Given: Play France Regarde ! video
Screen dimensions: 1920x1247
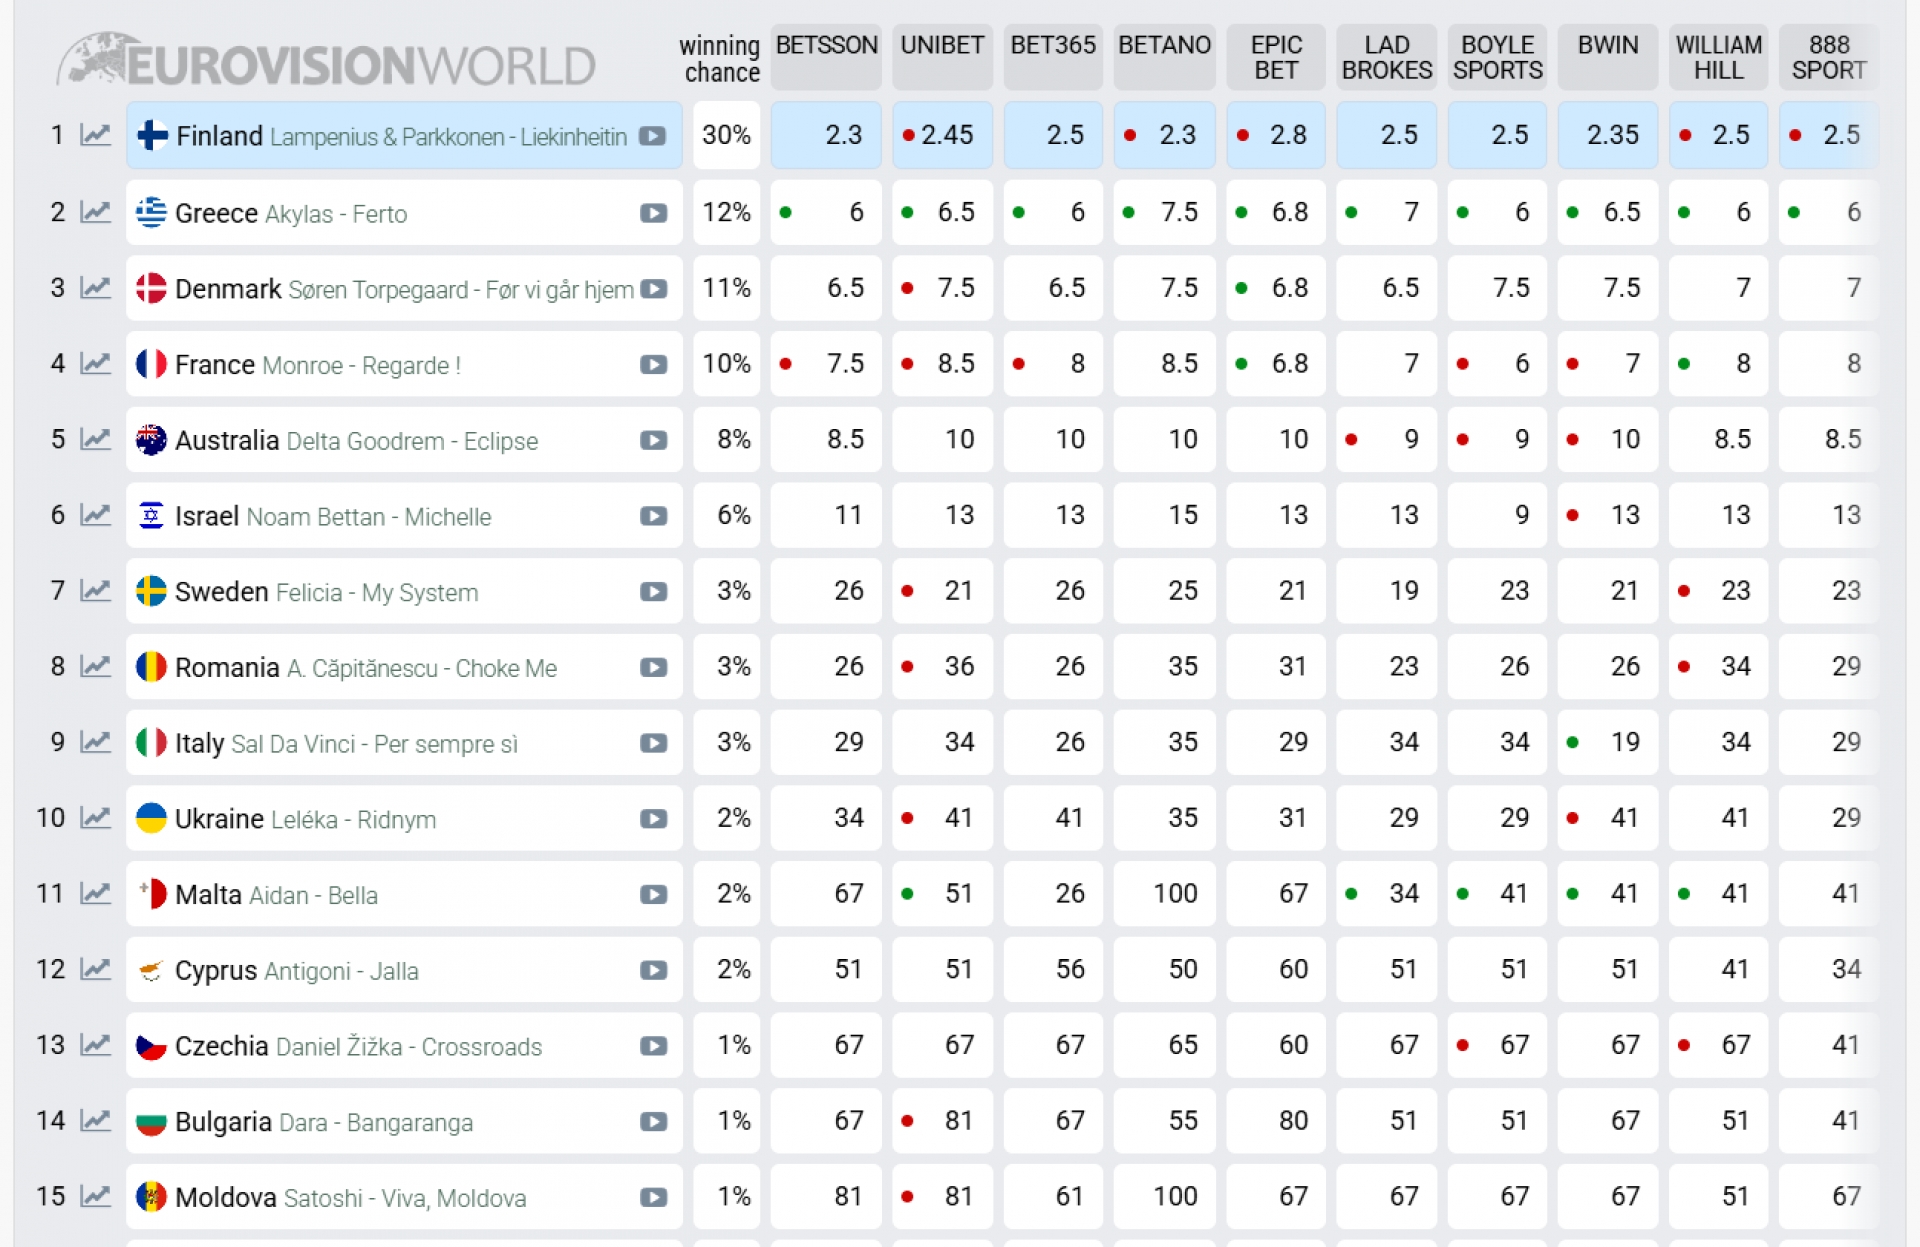Looking at the screenshot, I should 653,365.
